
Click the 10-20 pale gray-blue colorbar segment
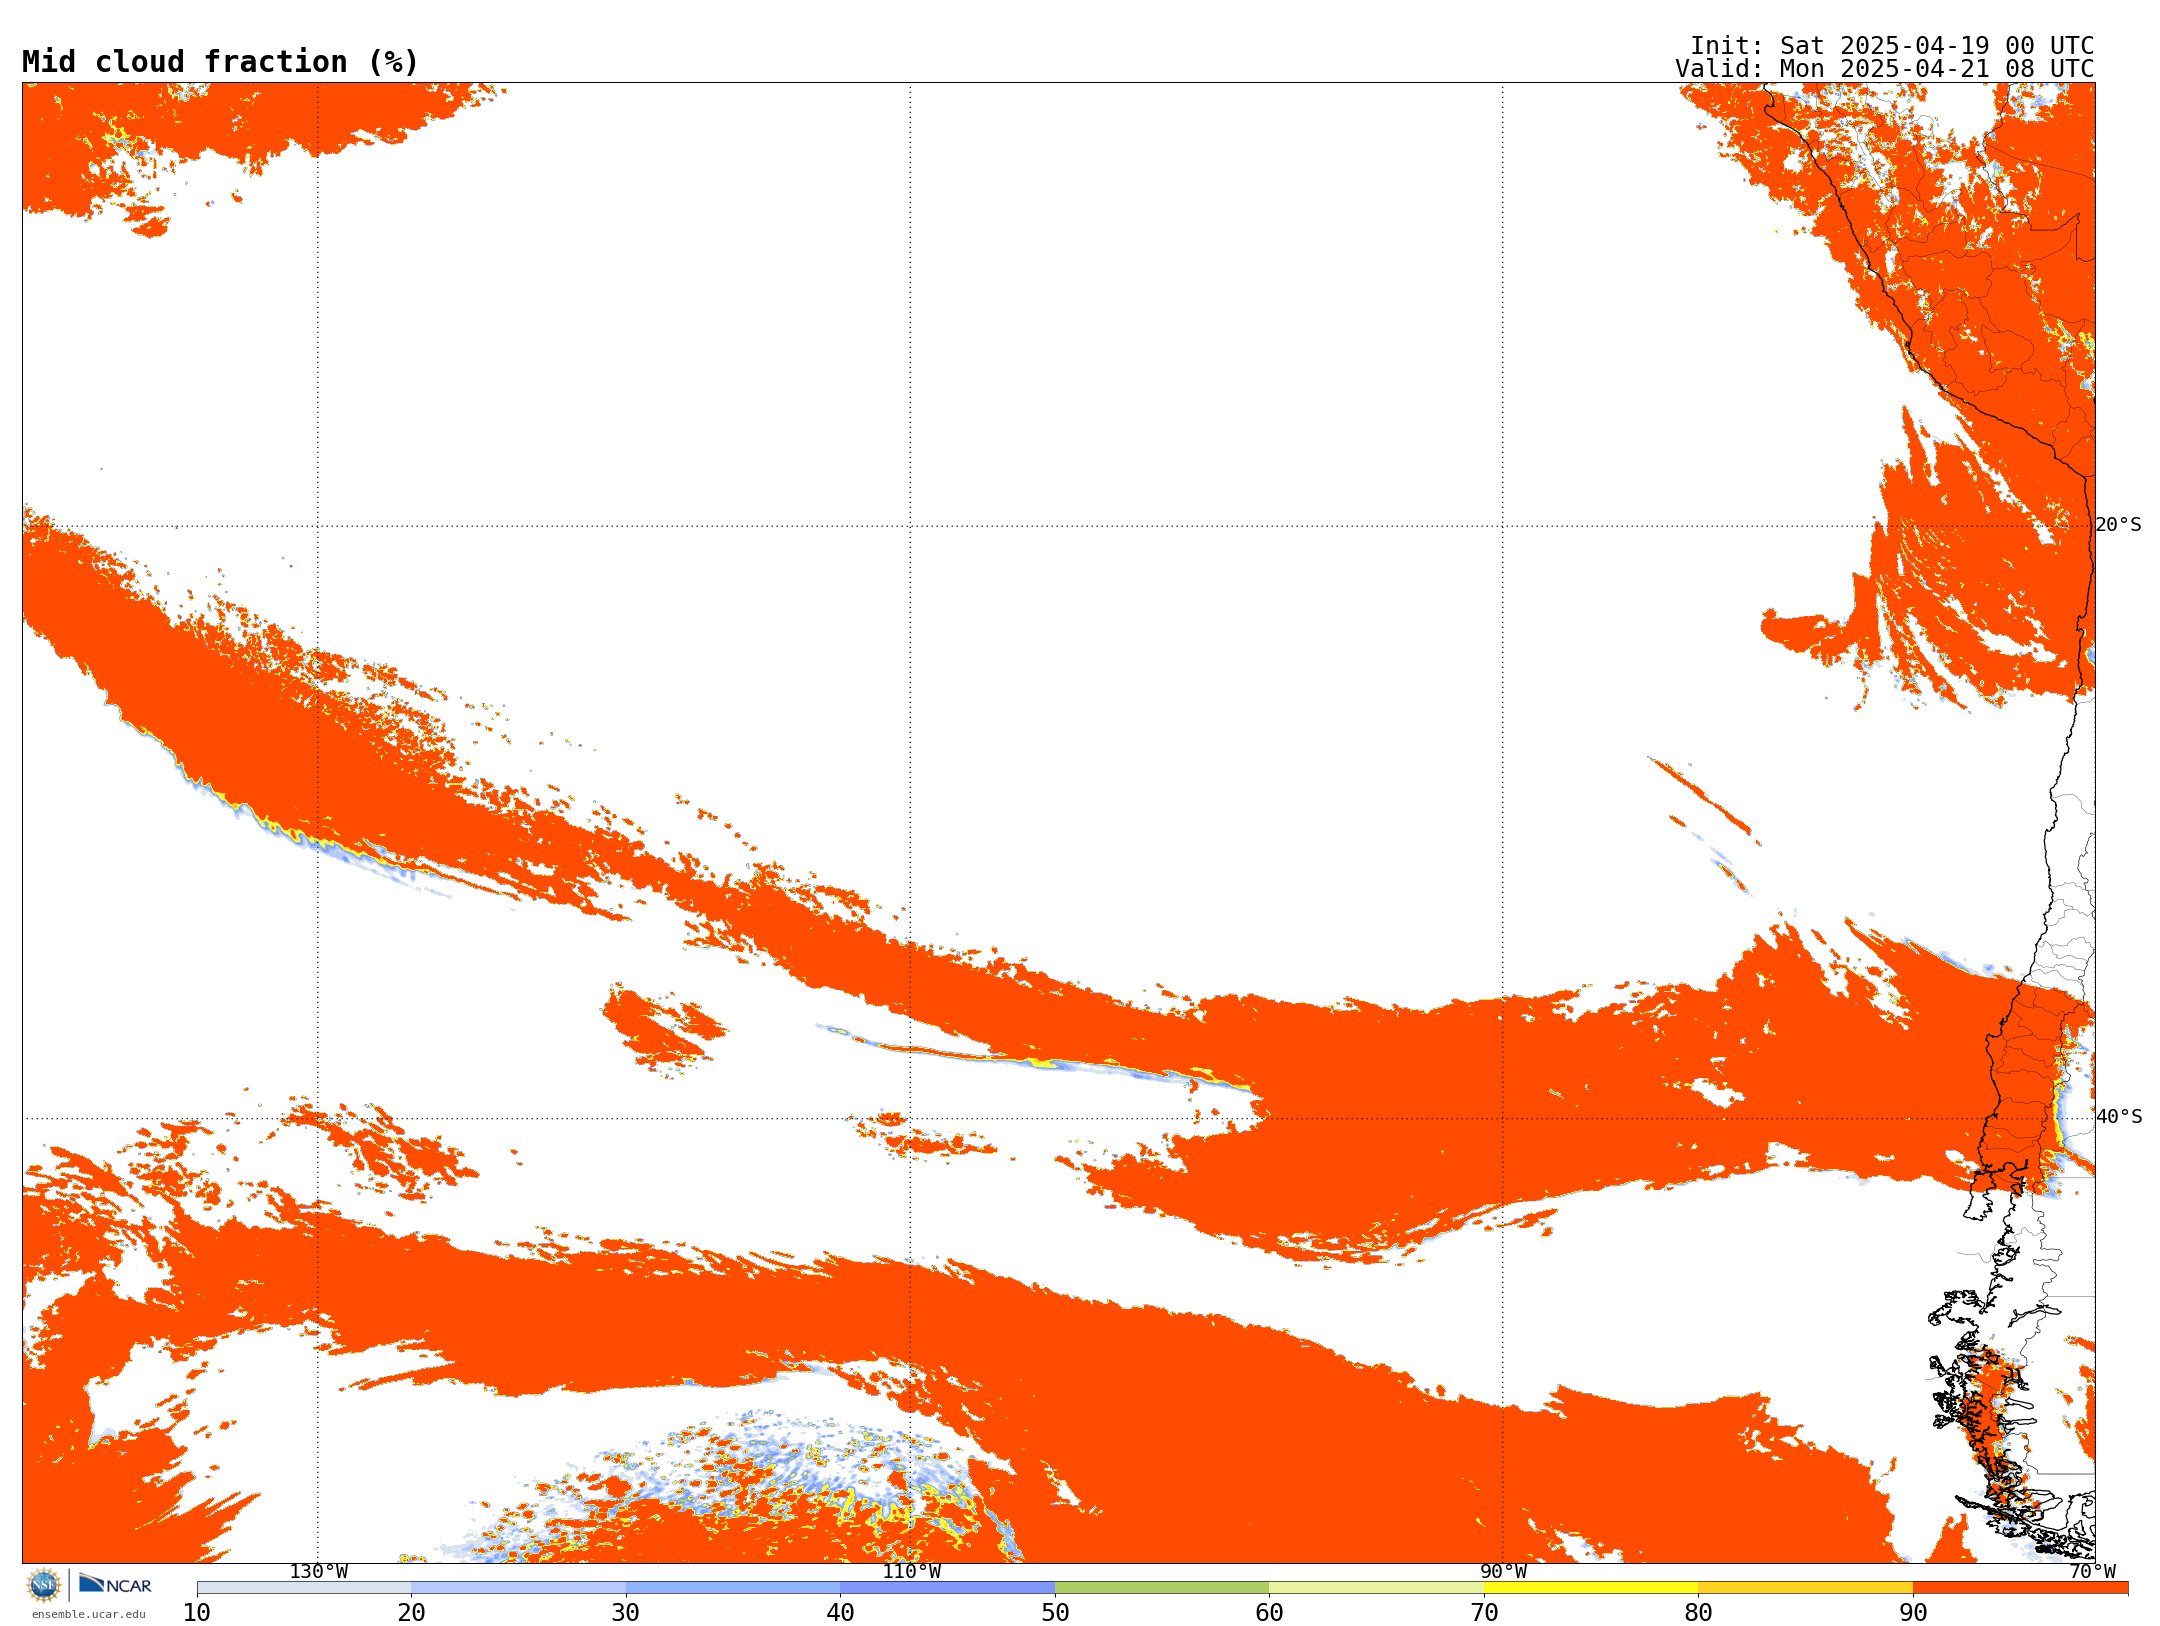[304, 1588]
